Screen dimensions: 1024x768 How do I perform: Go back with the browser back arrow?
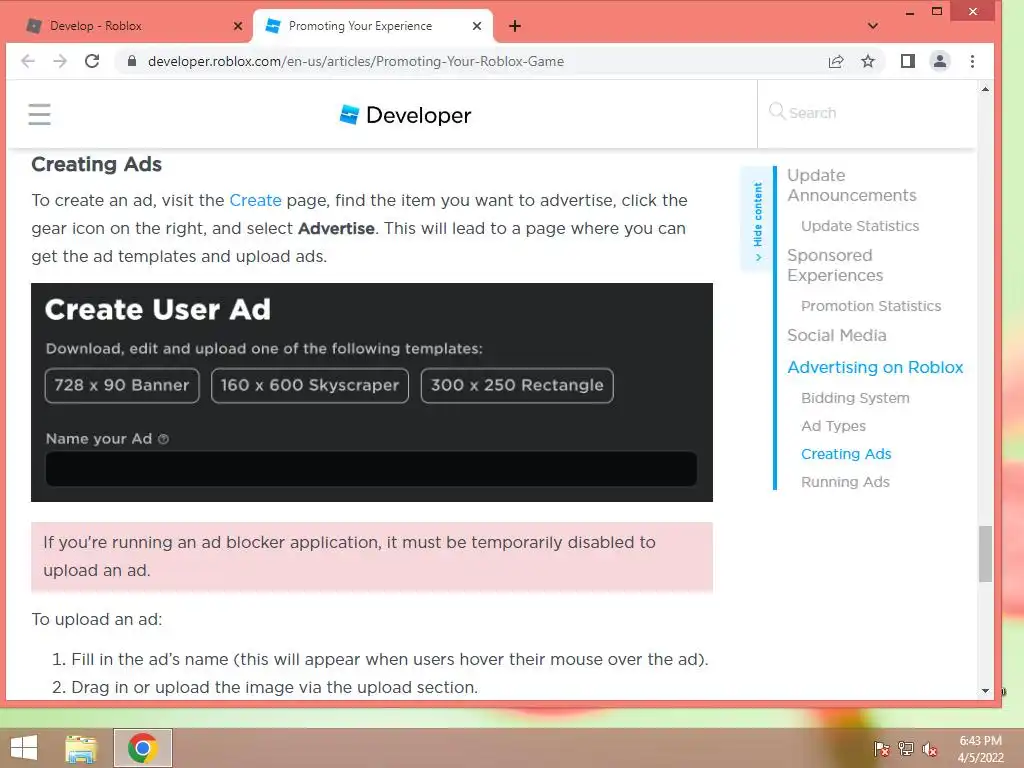pyautogui.click(x=27, y=61)
